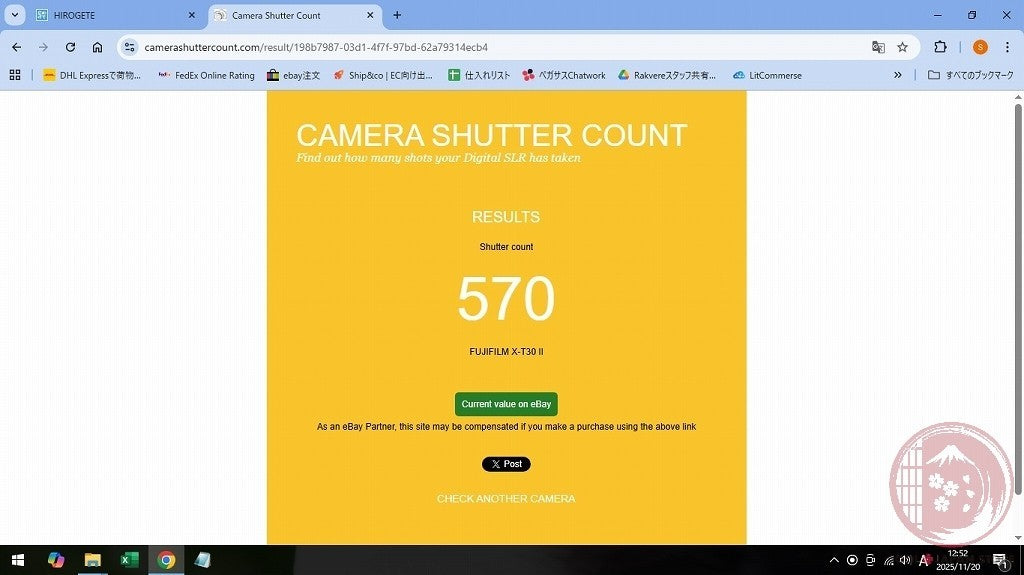This screenshot has height=575, width=1024.
Task: Open the translate page icon
Action: click(x=878, y=47)
